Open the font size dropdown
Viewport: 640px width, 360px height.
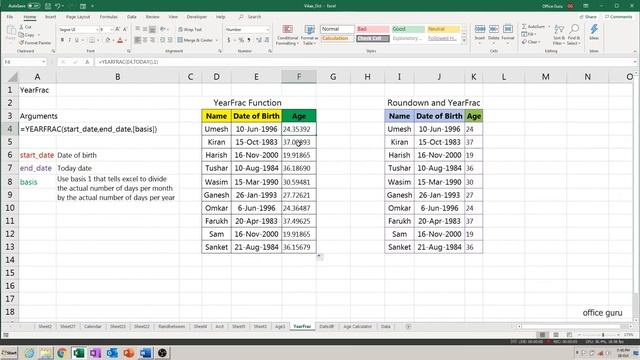(x=111, y=29)
